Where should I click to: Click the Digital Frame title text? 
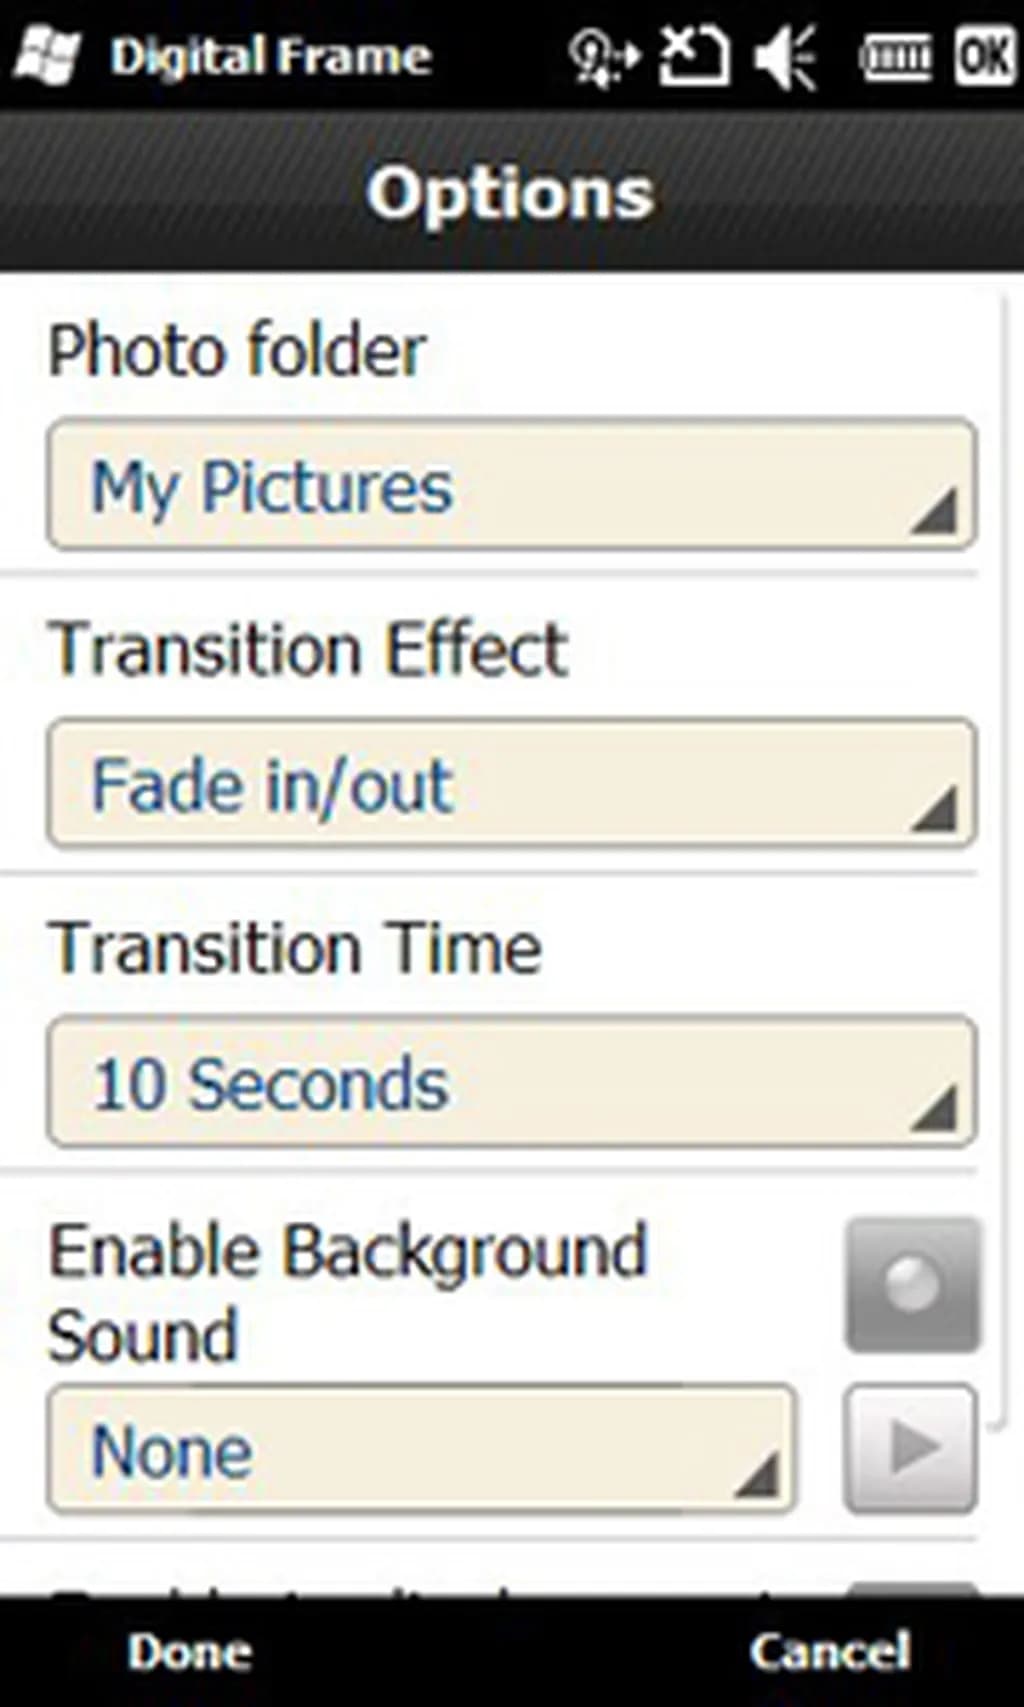[x=271, y=56]
